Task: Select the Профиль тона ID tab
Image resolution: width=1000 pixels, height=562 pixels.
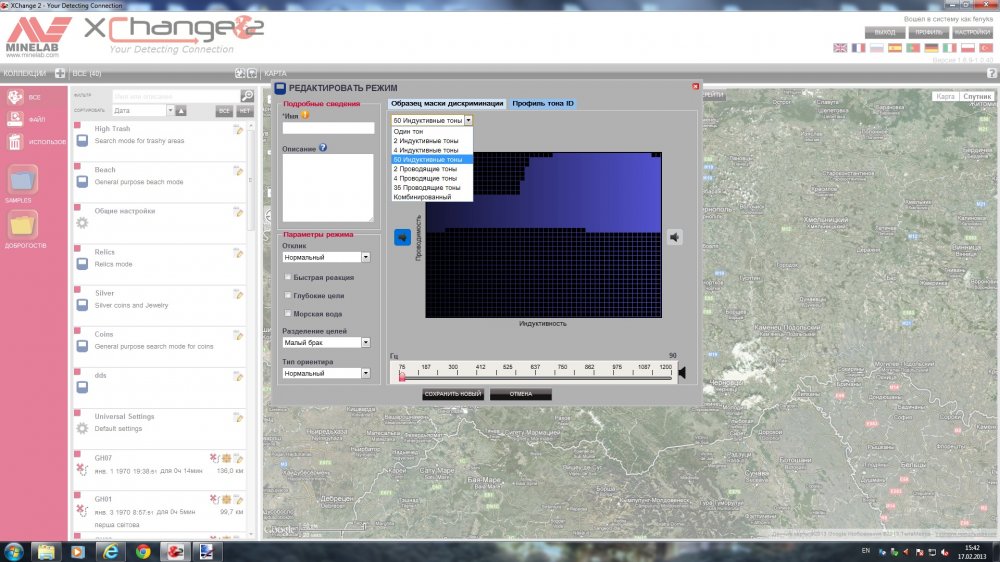Action: tap(543, 103)
